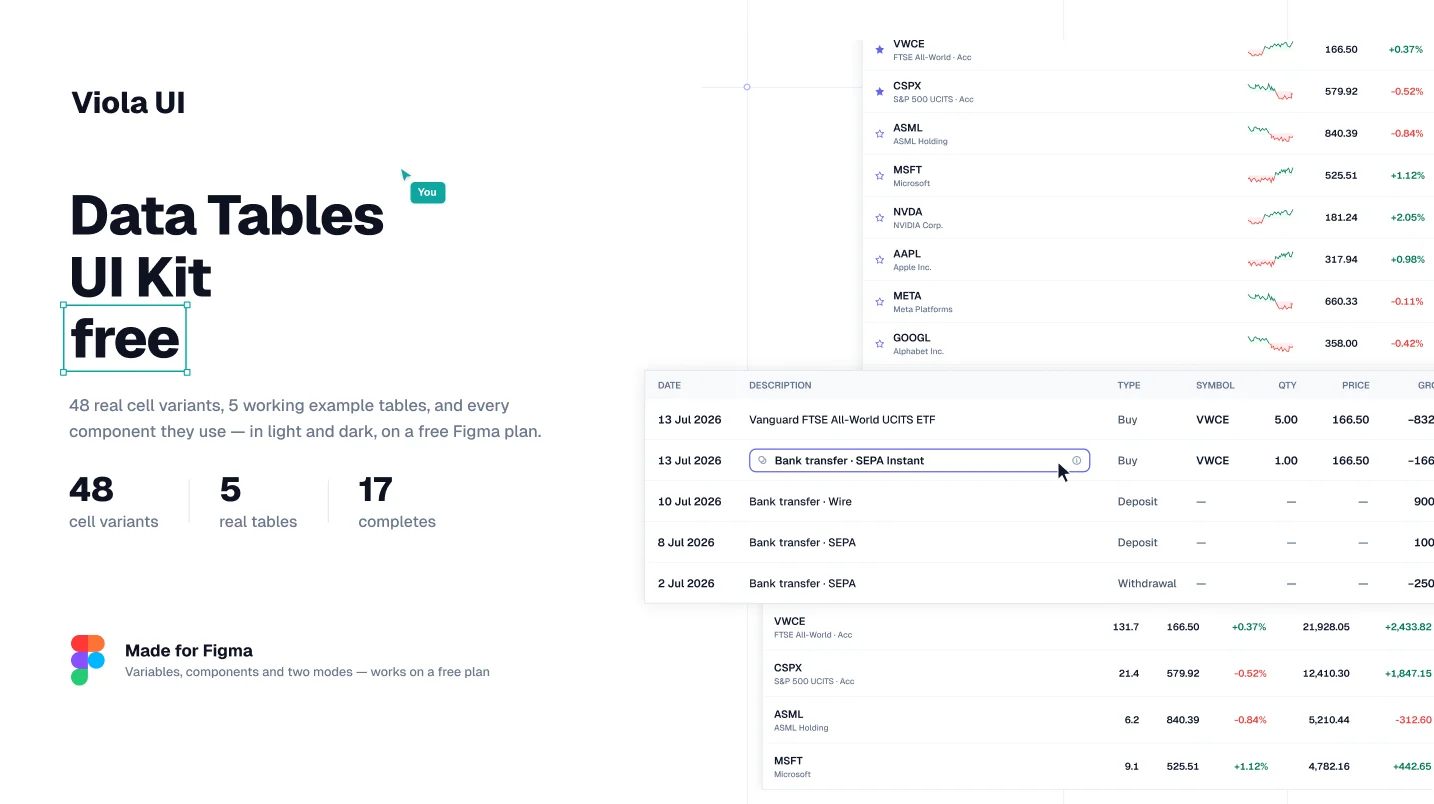Star the ASML watchlist row
Viewport: 1434px width, 804px height.
(x=880, y=133)
